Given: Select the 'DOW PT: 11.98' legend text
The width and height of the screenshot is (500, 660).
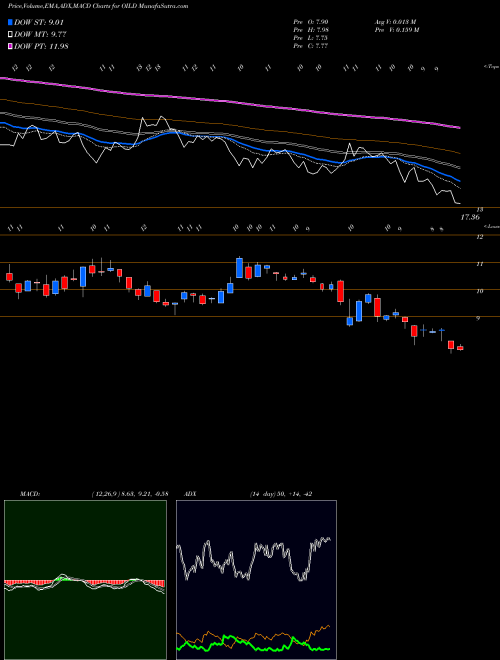Looking at the screenshot, I should point(41,46).
